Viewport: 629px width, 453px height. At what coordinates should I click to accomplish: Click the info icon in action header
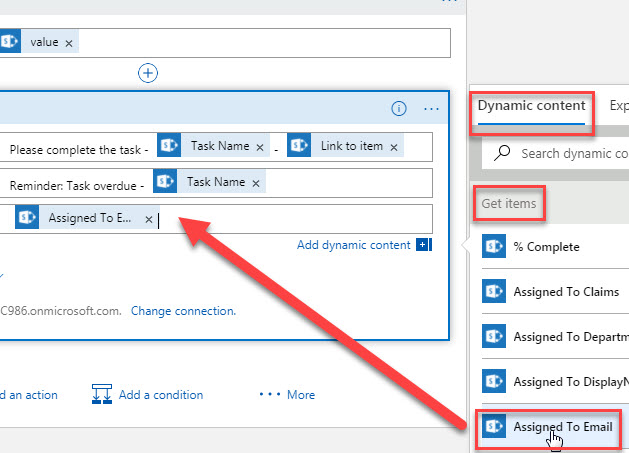click(x=399, y=109)
